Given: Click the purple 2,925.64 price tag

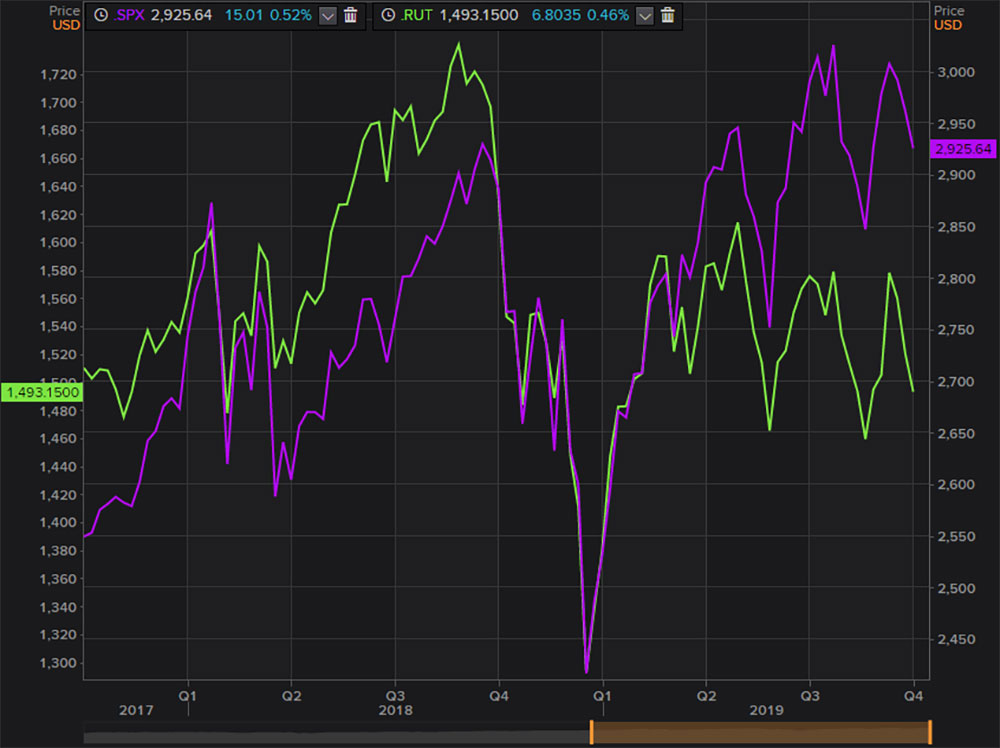Looking at the screenshot, I should pos(963,149).
